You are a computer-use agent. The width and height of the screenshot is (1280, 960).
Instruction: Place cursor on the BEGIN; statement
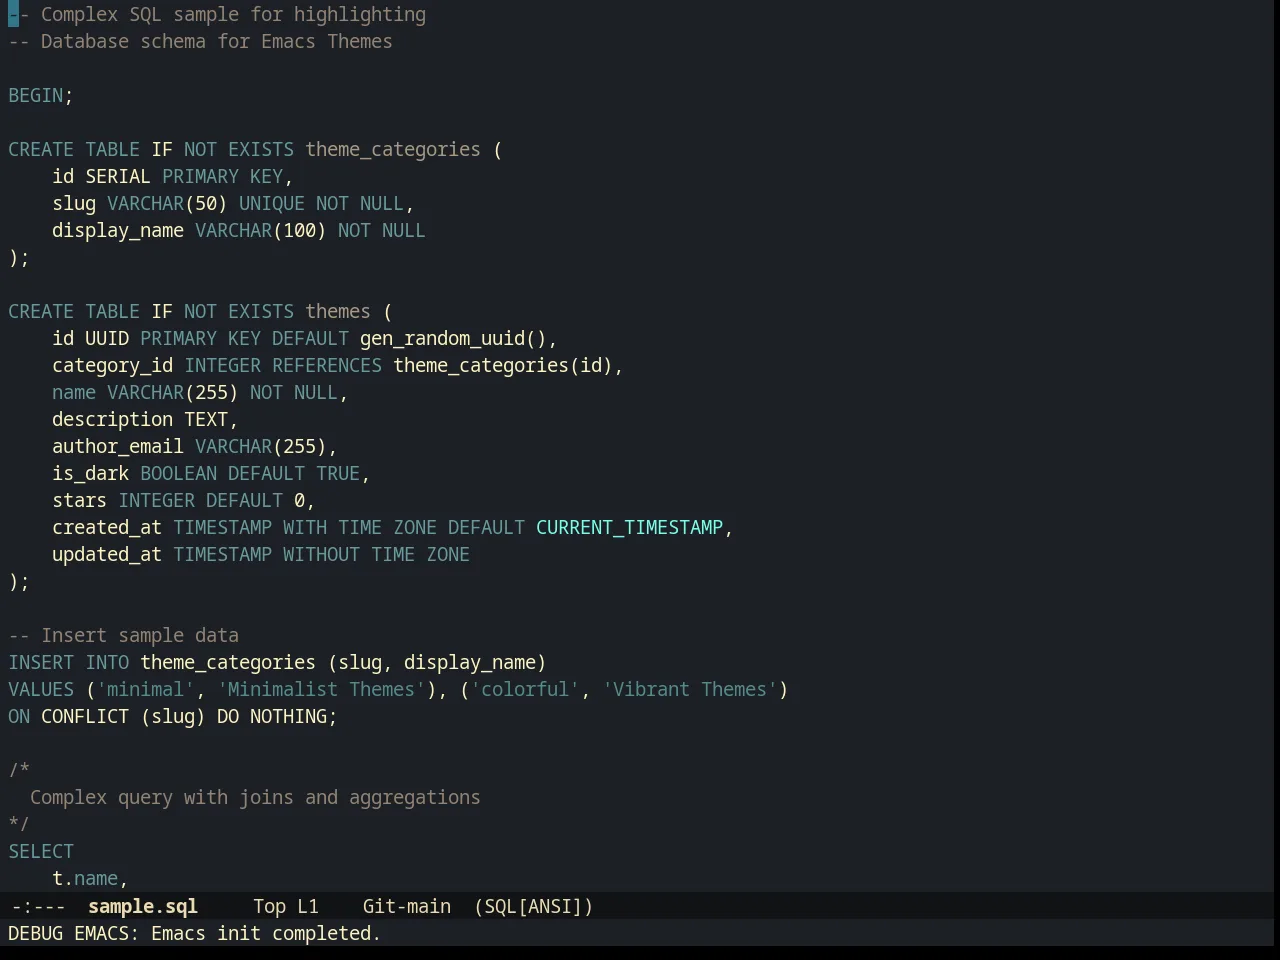click(41, 95)
